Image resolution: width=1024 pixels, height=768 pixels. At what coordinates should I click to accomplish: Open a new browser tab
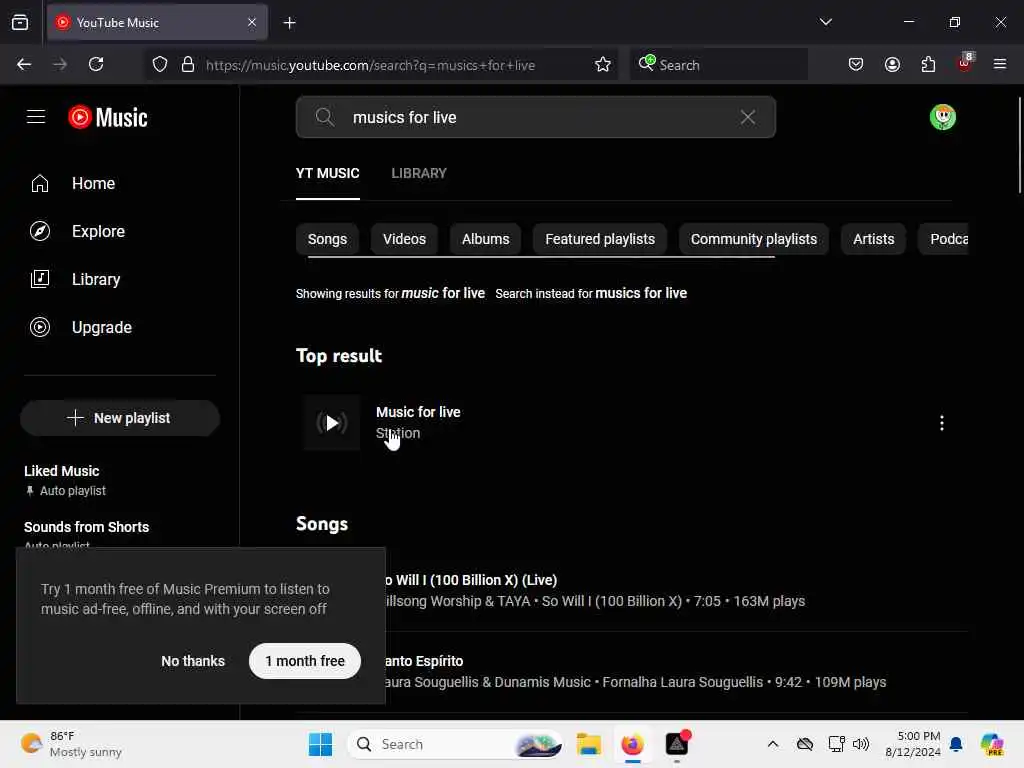coord(289,23)
